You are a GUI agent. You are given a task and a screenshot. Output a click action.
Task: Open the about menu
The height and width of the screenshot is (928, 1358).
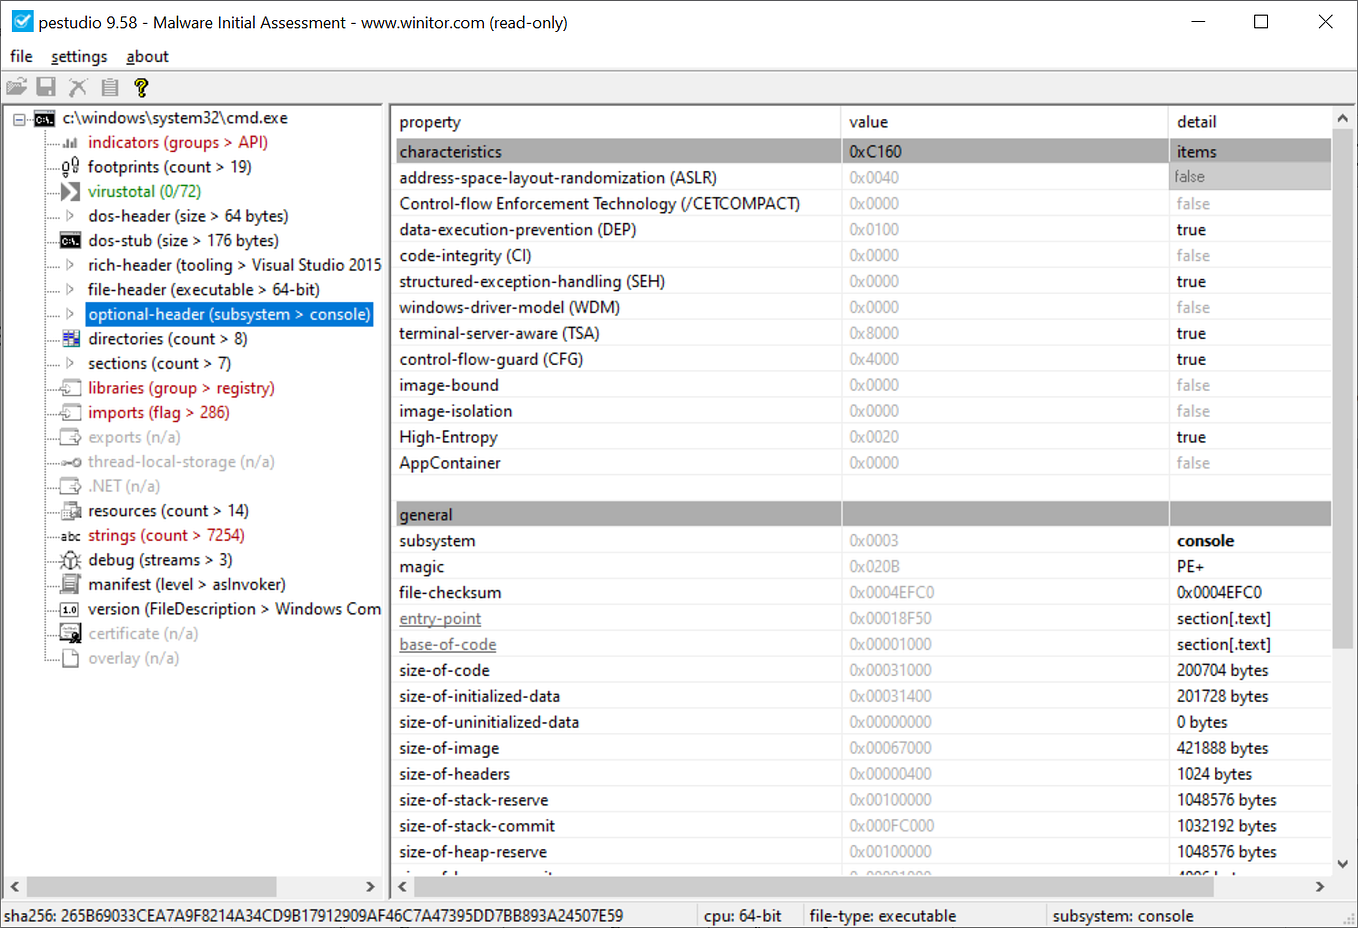tap(147, 56)
